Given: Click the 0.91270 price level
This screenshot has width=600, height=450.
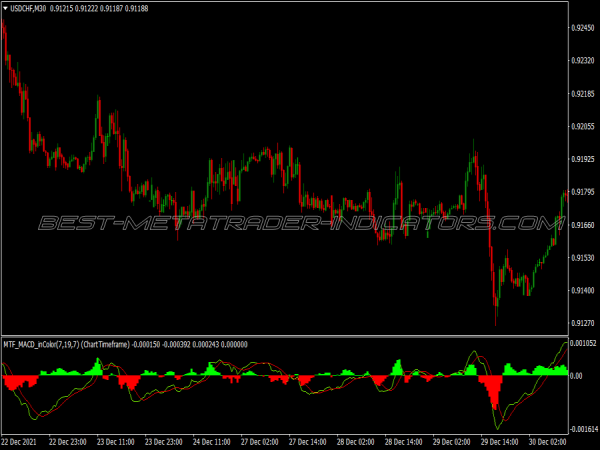Looking at the screenshot, I should 583,323.
